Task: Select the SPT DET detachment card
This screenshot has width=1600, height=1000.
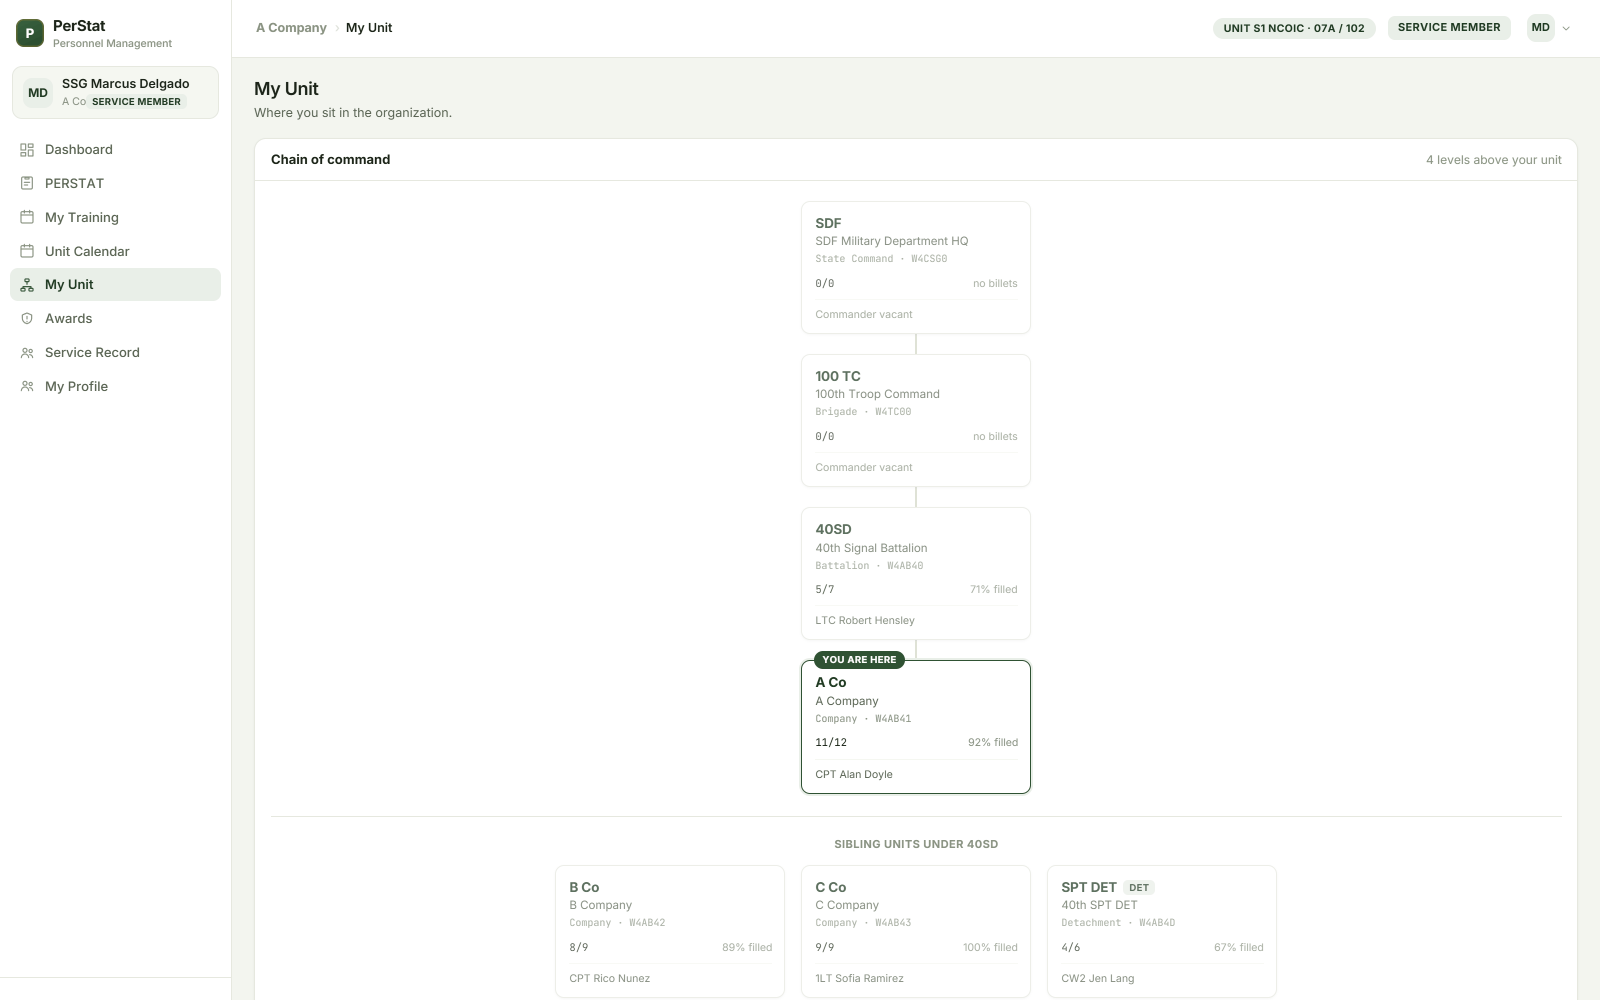Action: point(1162,931)
